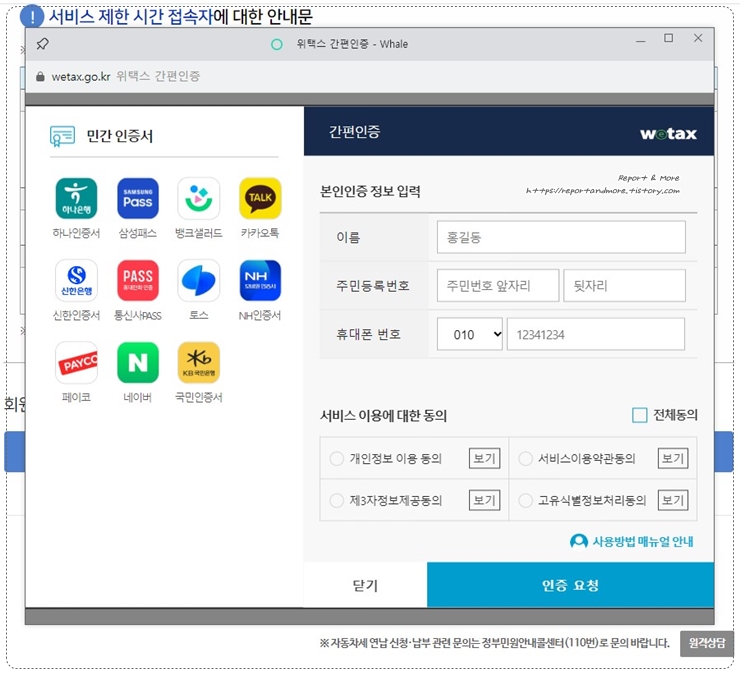Image resolution: width=740 pixels, height=675 pixels.
Task: Click the 인증 요청 button
Action: pyautogui.click(x=570, y=585)
